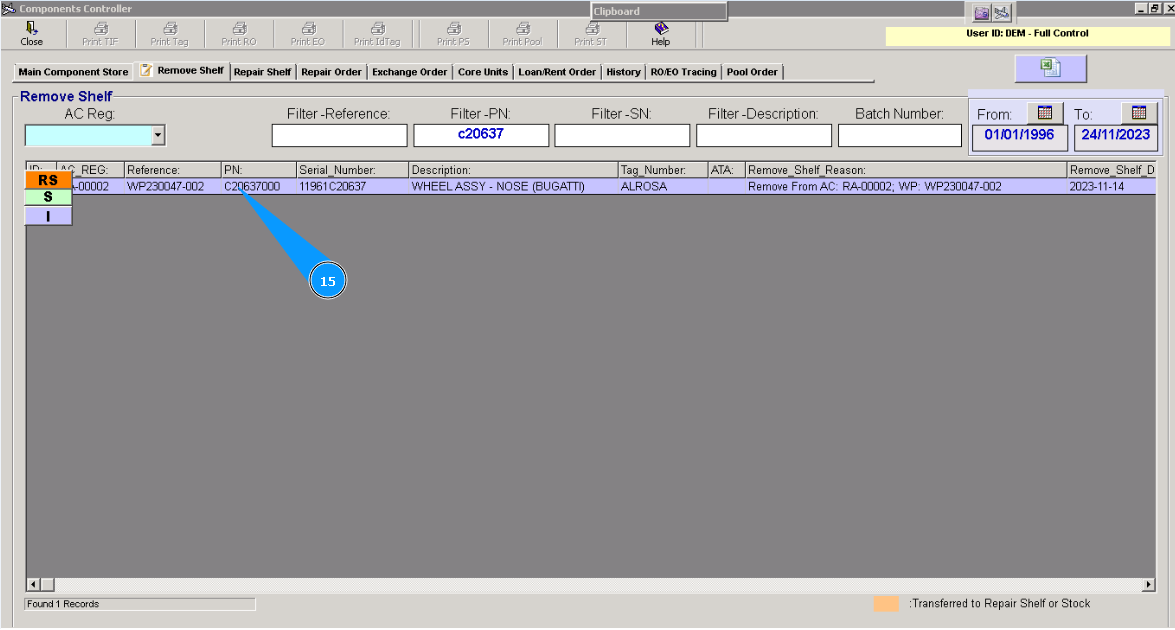Click the Filter-Reference input field
The width and height of the screenshot is (1175, 630).
339,136
